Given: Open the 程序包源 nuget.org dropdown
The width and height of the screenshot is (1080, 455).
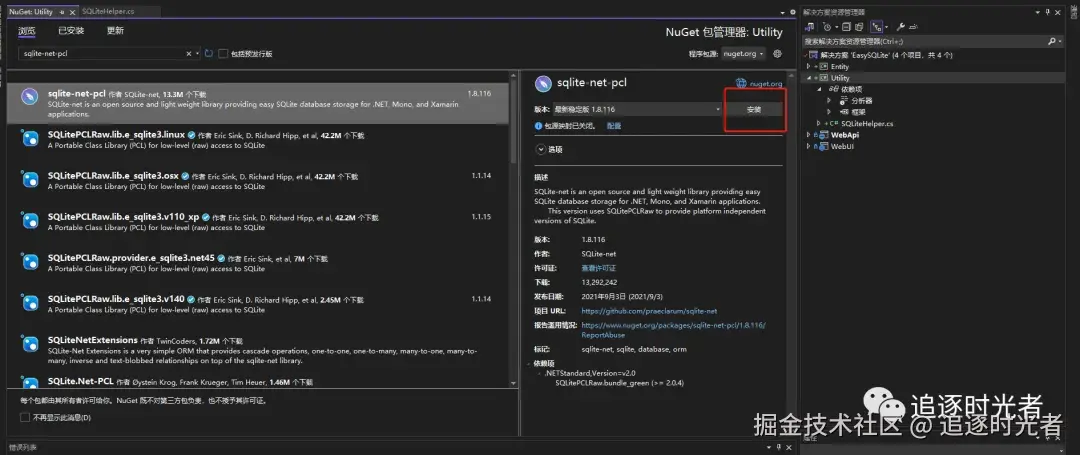Looking at the screenshot, I should click(x=744, y=54).
